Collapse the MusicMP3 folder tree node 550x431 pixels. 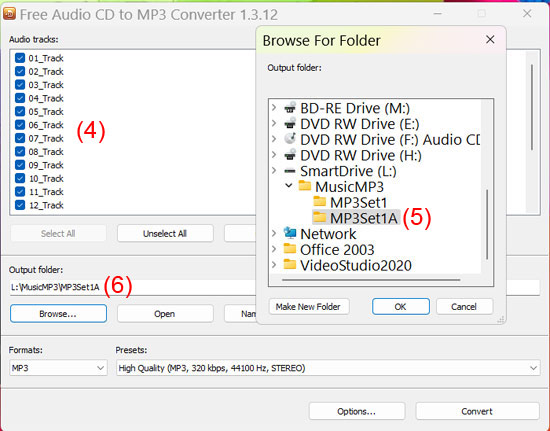[289, 186]
